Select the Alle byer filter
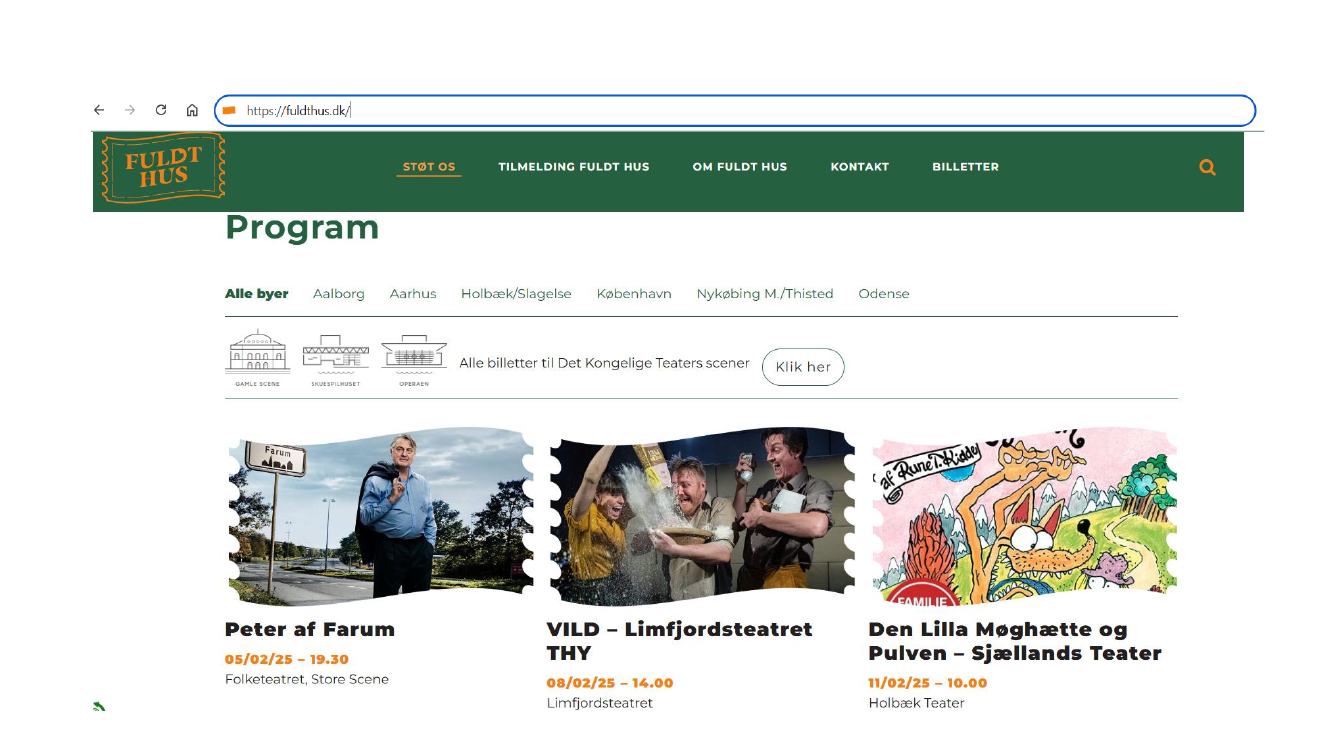The width and height of the screenshot is (1333, 750). [x=257, y=294]
